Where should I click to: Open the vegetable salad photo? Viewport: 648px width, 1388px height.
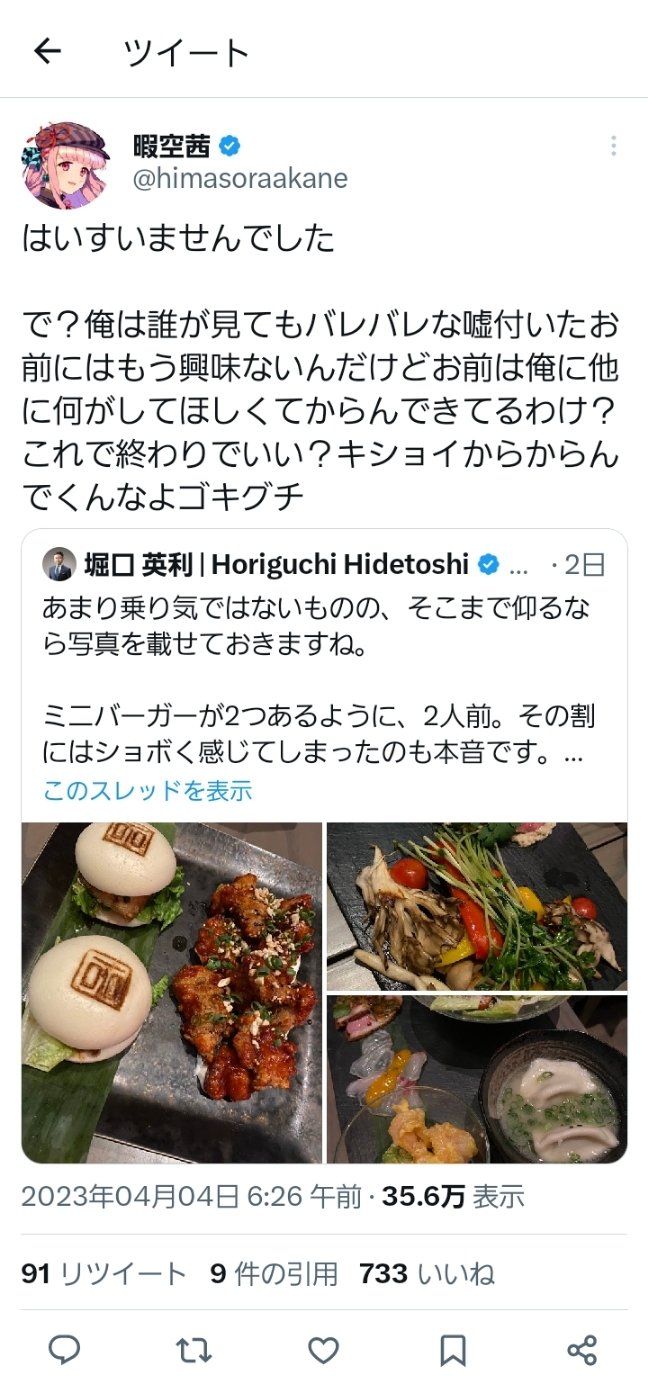coord(477,906)
